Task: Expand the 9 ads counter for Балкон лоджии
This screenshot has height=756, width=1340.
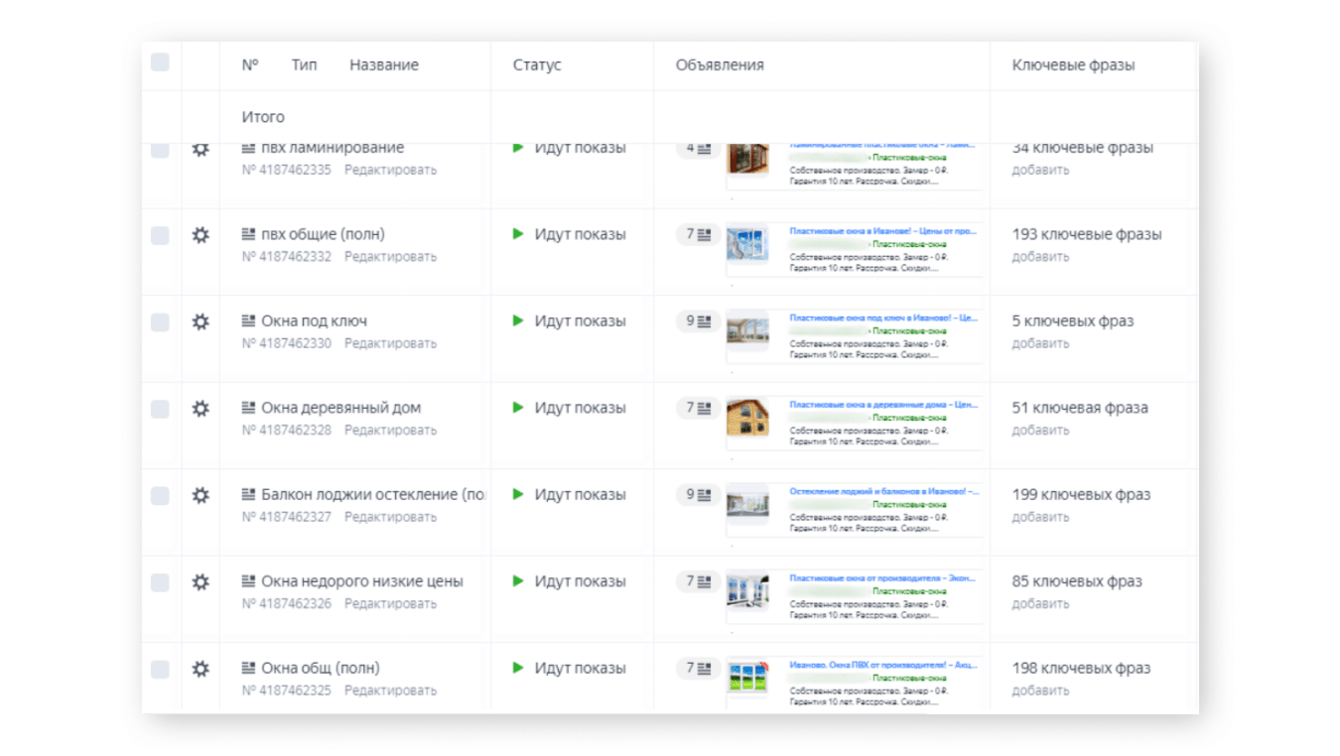Action: [699, 495]
